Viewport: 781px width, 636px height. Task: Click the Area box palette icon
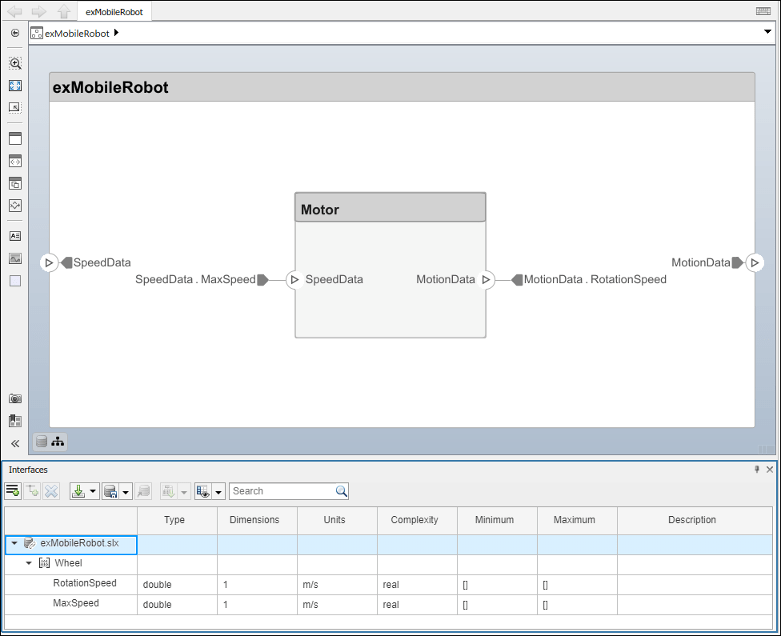15,281
